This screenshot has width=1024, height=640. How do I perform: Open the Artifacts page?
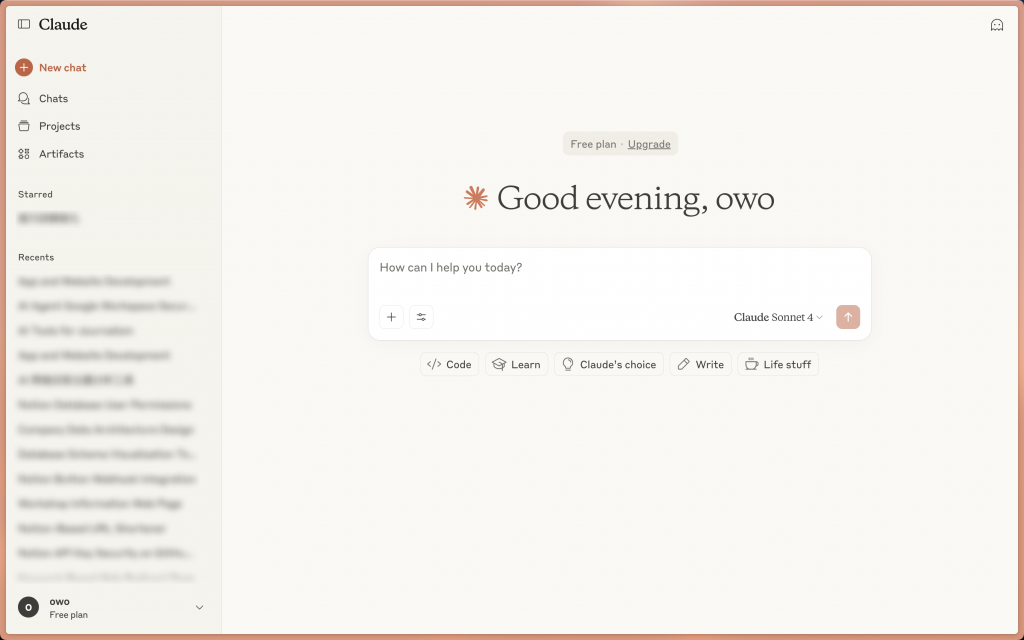(51, 154)
